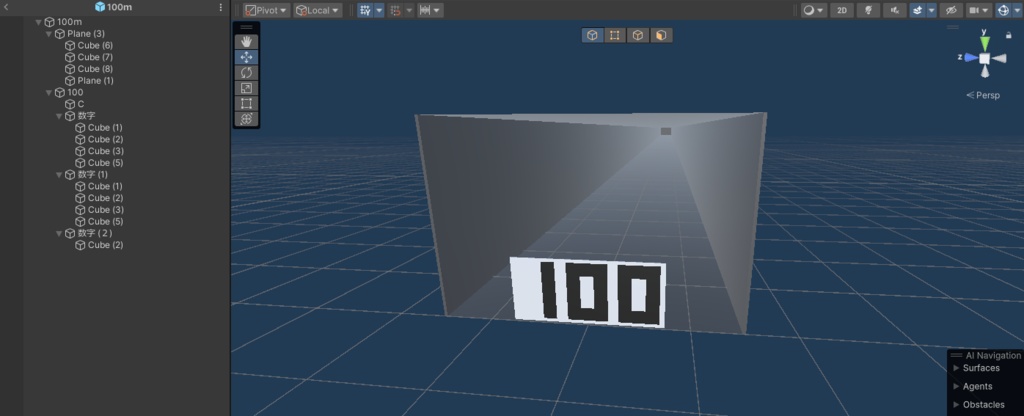Toggle grid snapping

click(x=365, y=10)
